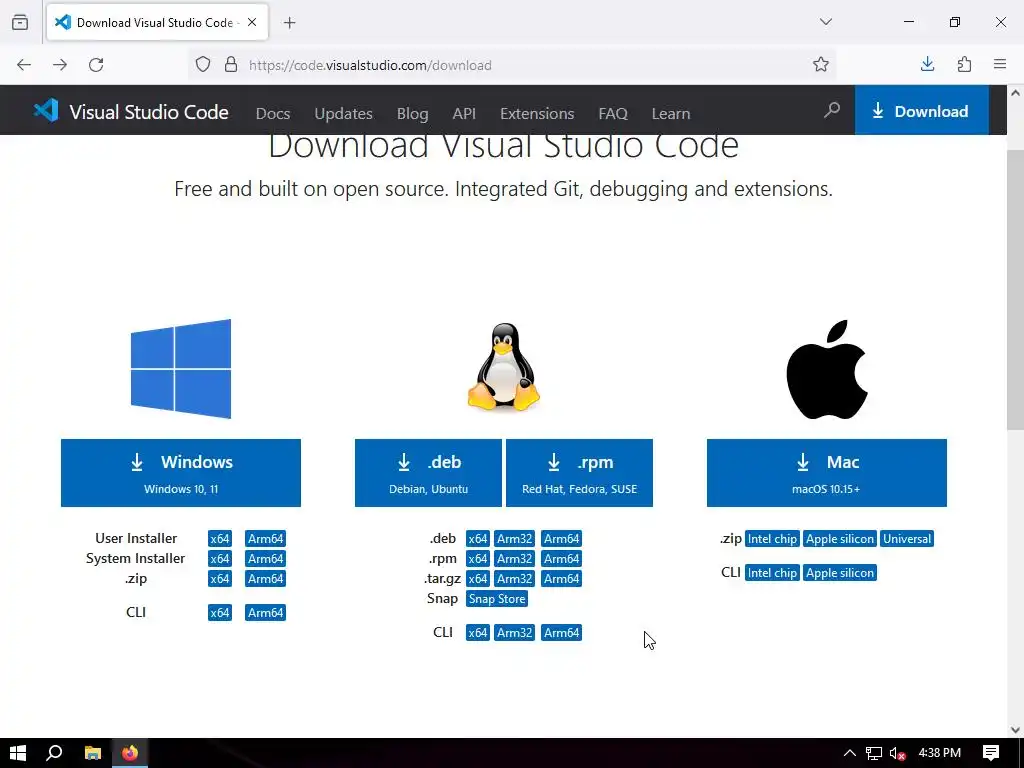Click the tracking protection shield icon
The width and height of the screenshot is (1024, 768).
pyautogui.click(x=203, y=65)
